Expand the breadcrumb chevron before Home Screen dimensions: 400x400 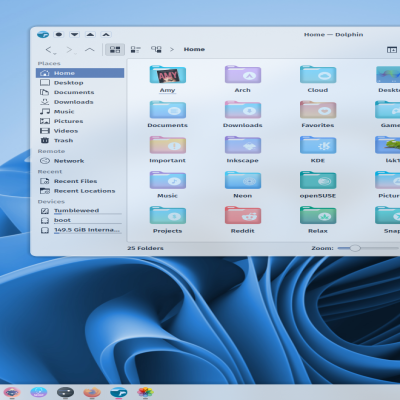[172, 49]
